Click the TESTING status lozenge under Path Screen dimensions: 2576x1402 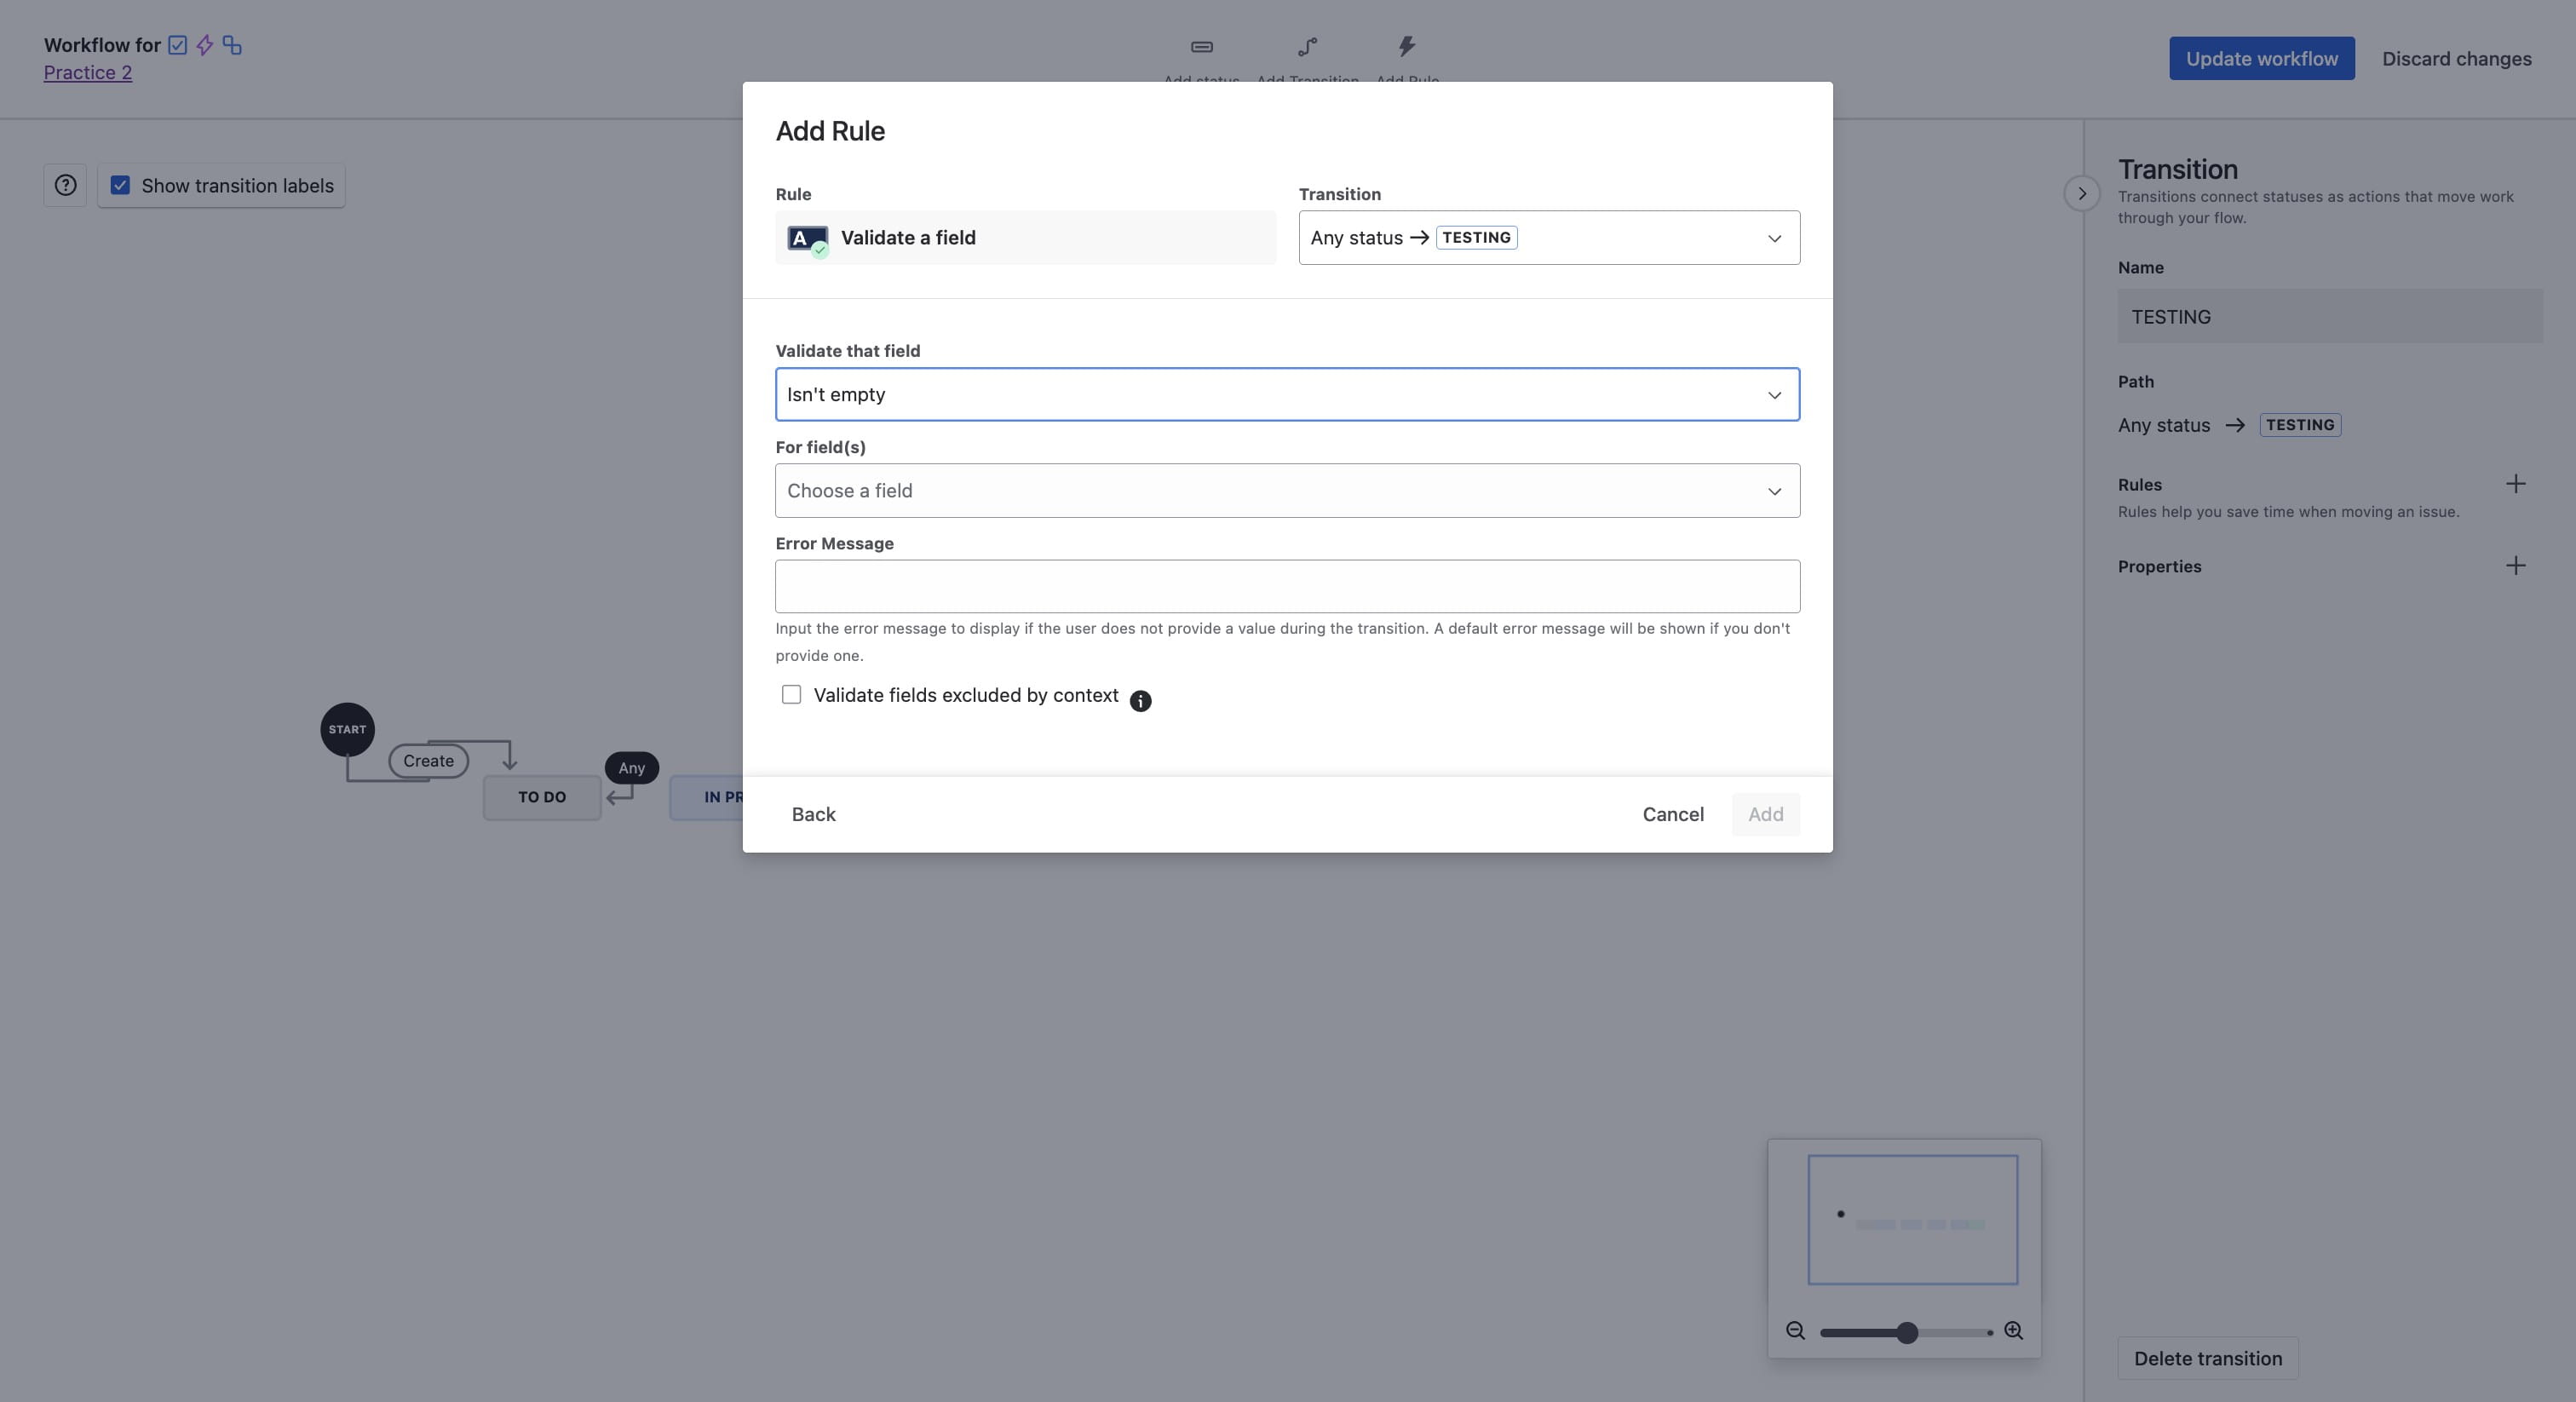pyautogui.click(x=2300, y=425)
